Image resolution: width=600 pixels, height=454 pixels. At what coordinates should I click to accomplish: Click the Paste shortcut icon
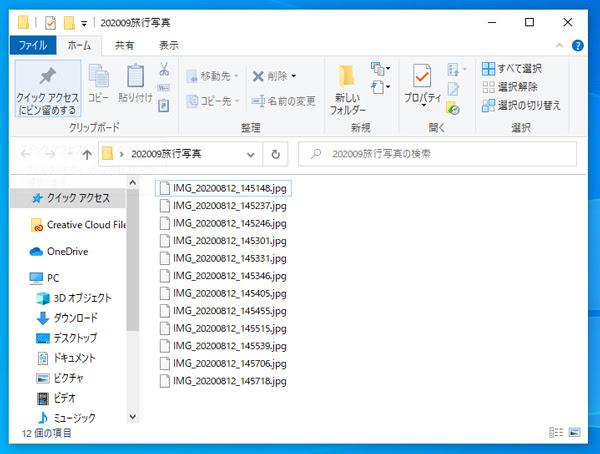click(164, 105)
